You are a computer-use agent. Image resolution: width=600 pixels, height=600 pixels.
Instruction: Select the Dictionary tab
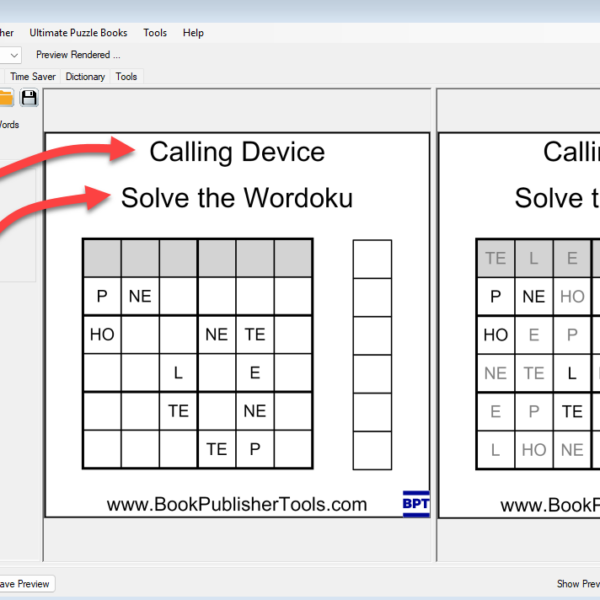coord(85,76)
